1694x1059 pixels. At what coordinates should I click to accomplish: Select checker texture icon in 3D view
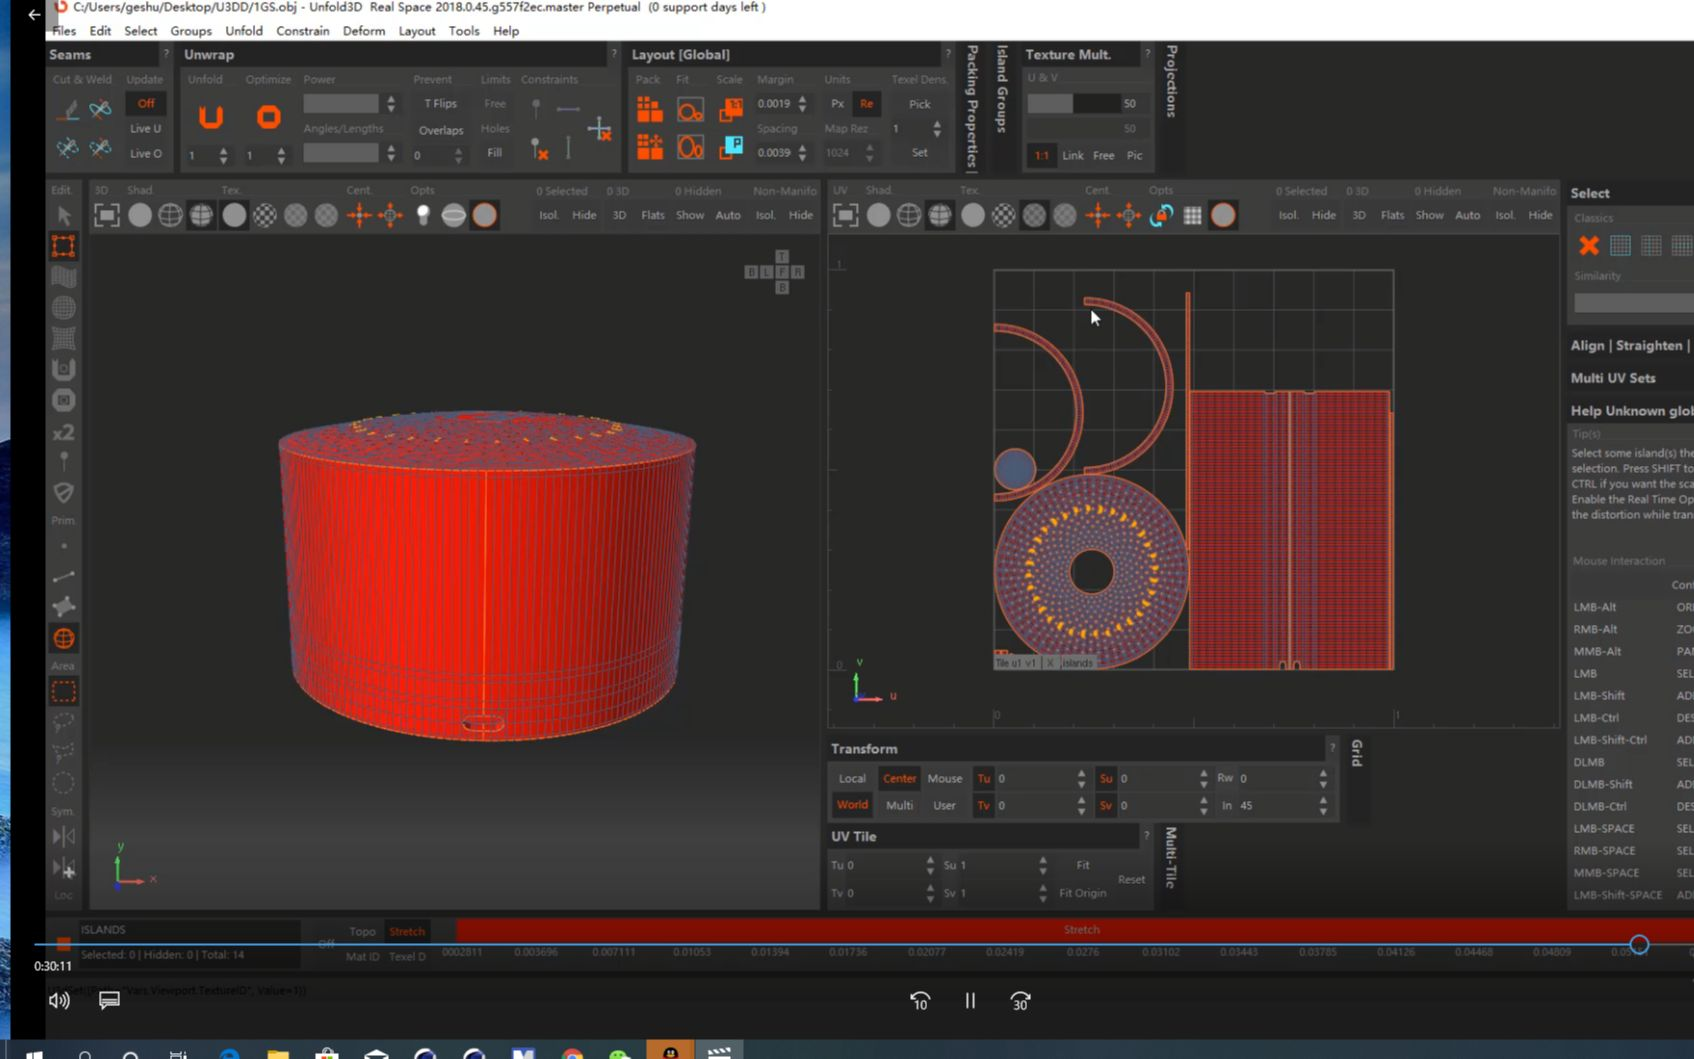pyautogui.click(x=265, y=215)
